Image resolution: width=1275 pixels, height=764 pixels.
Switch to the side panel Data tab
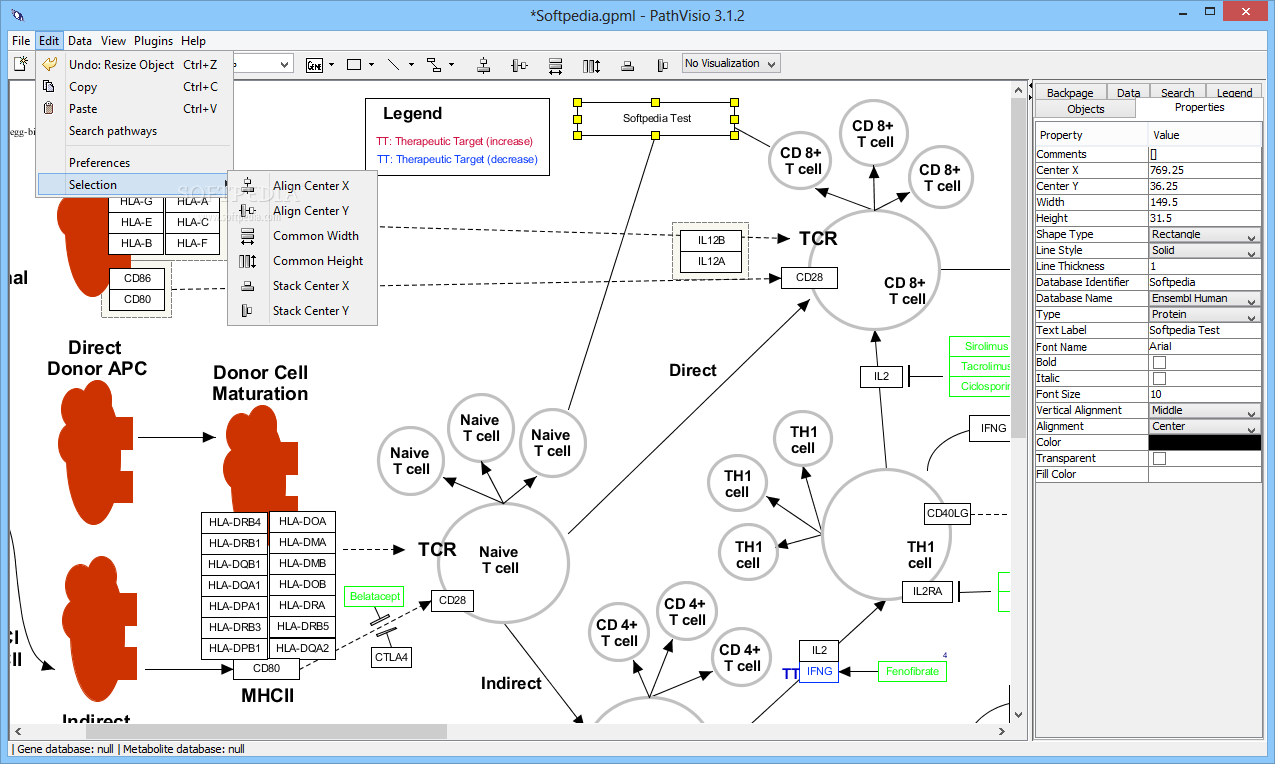(x=1128, y=93)
